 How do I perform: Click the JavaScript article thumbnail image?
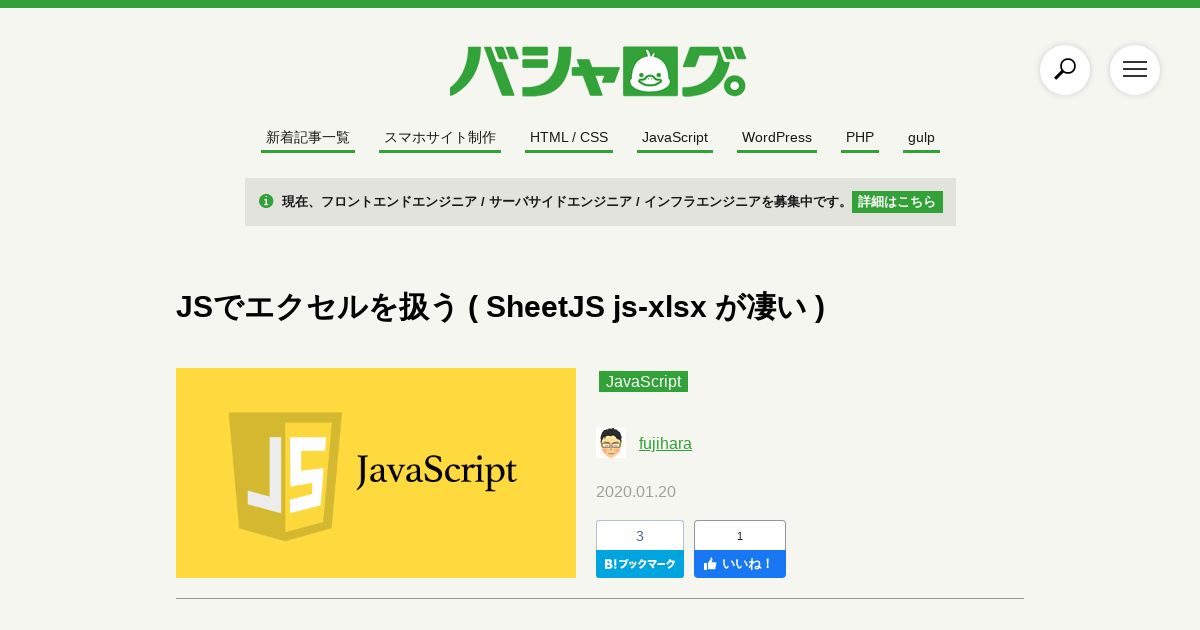click(x=376, y=473)
